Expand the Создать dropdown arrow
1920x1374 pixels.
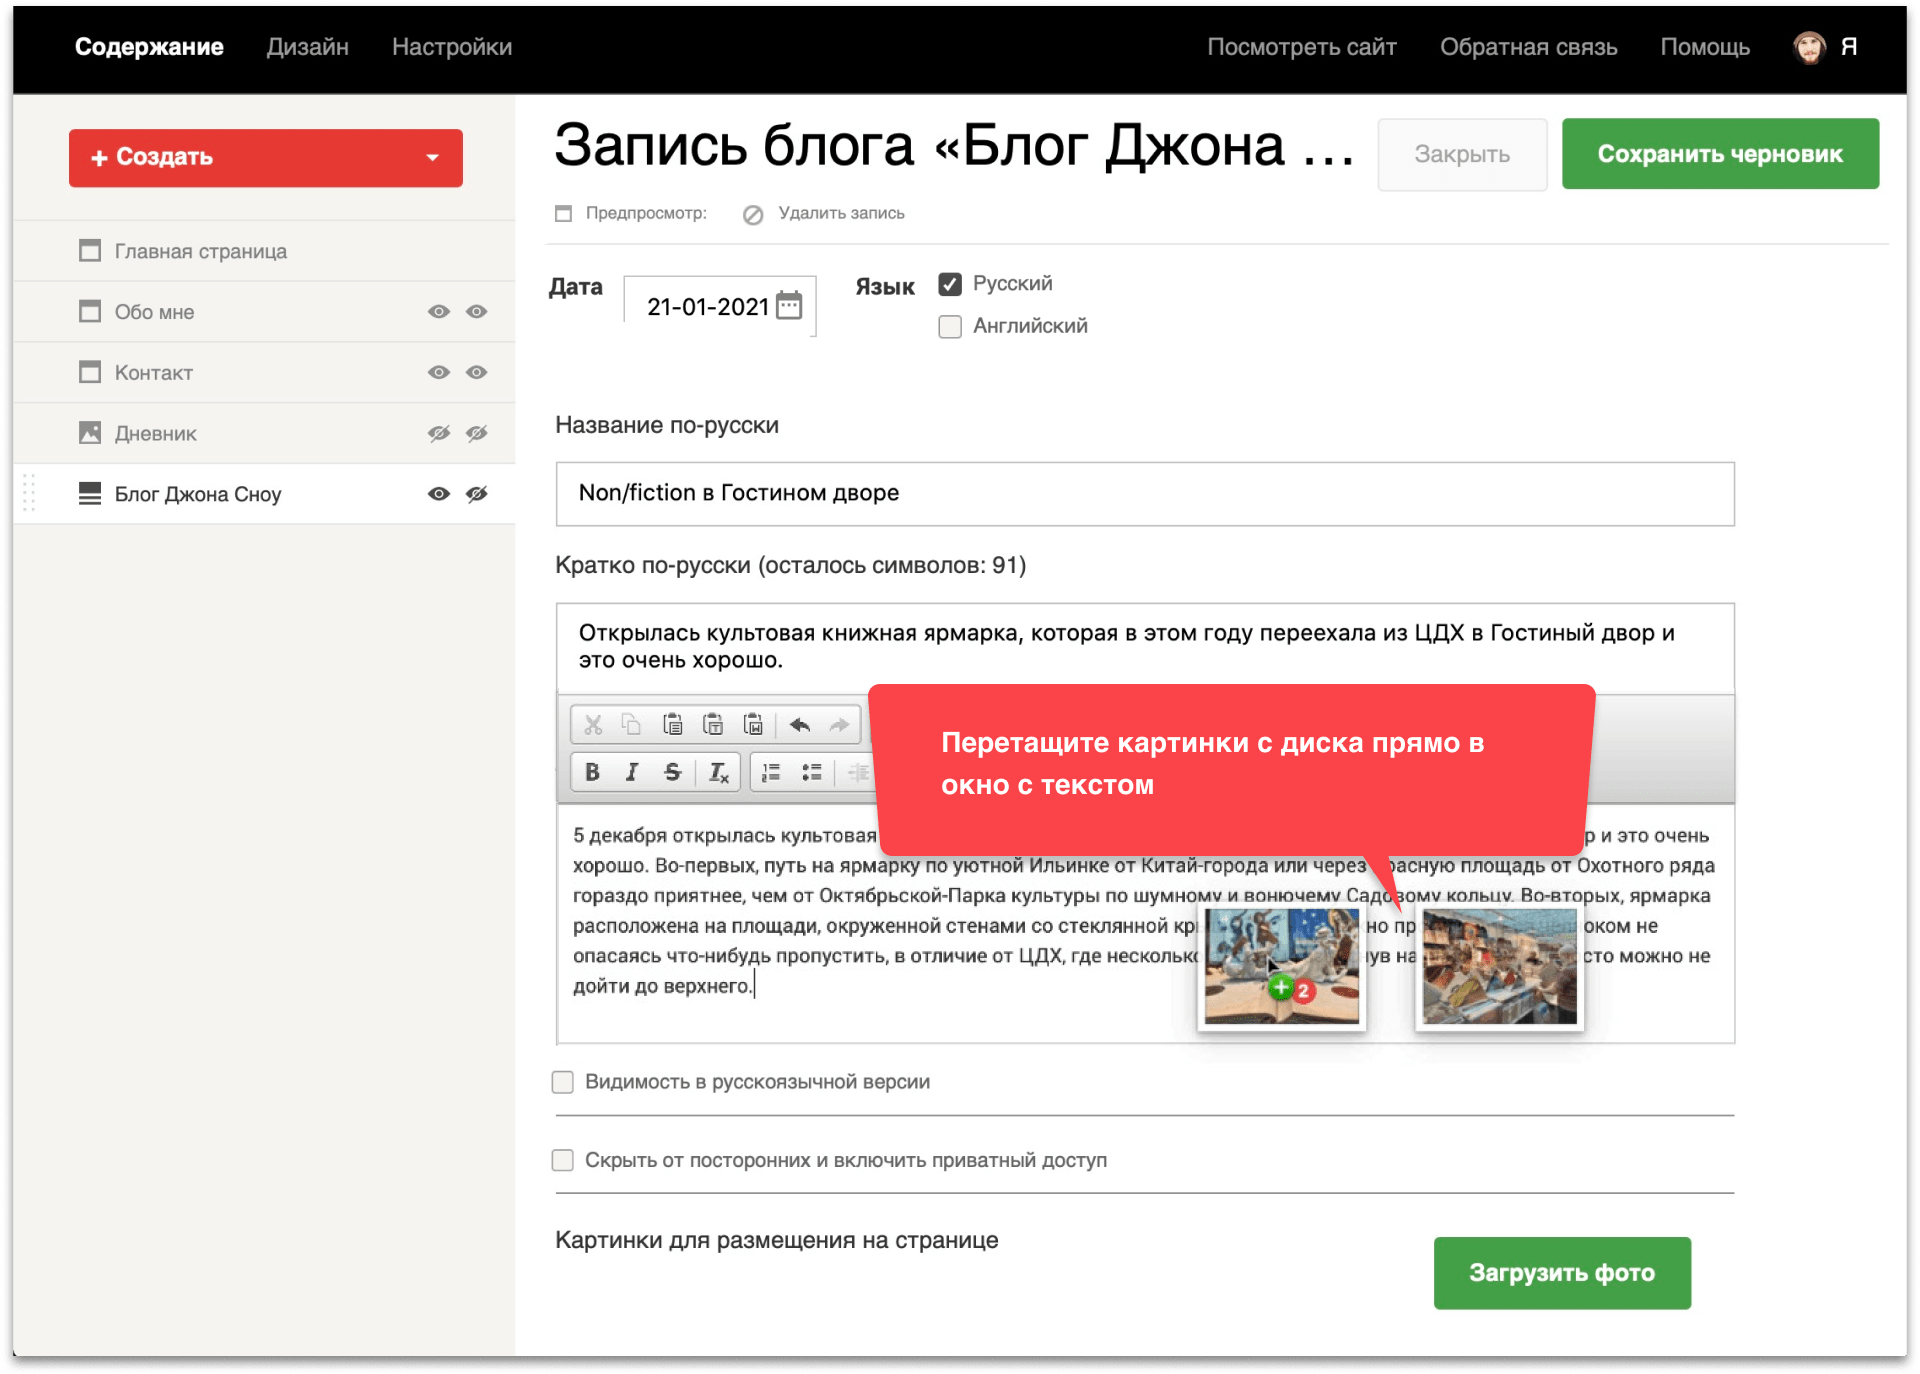coord(432,157)
